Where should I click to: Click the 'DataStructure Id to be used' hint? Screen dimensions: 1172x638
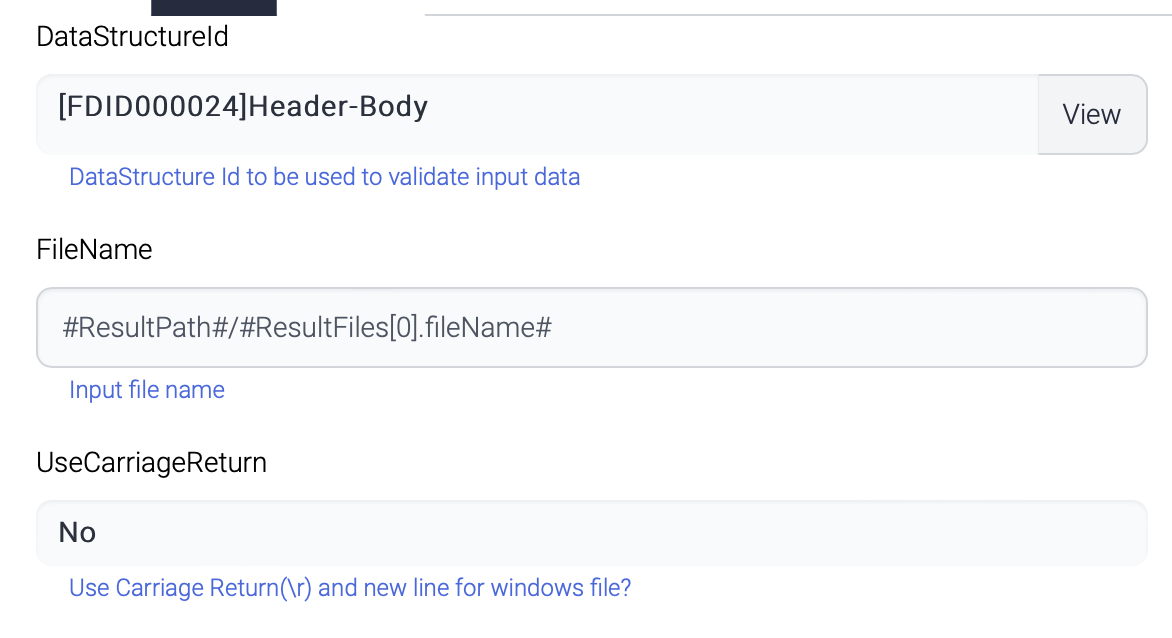[324, 178]
